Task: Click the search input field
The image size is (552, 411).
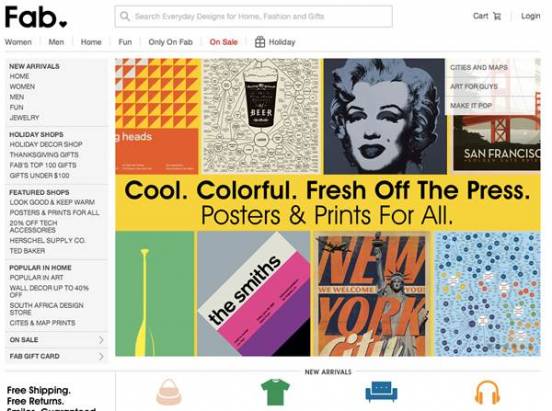Action: pos(253,16)
